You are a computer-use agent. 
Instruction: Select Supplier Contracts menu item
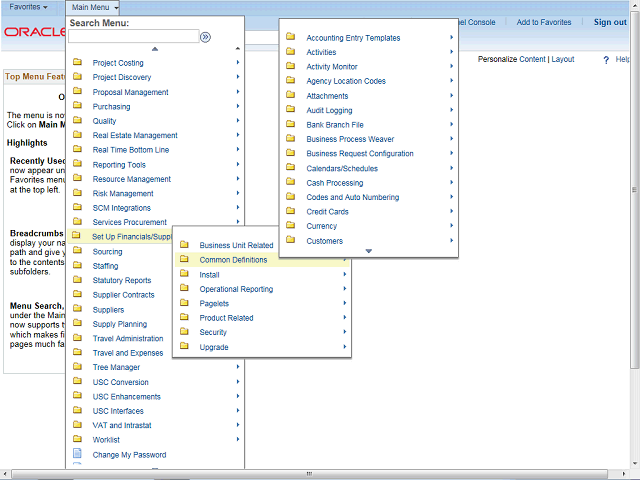click(123, 295)
